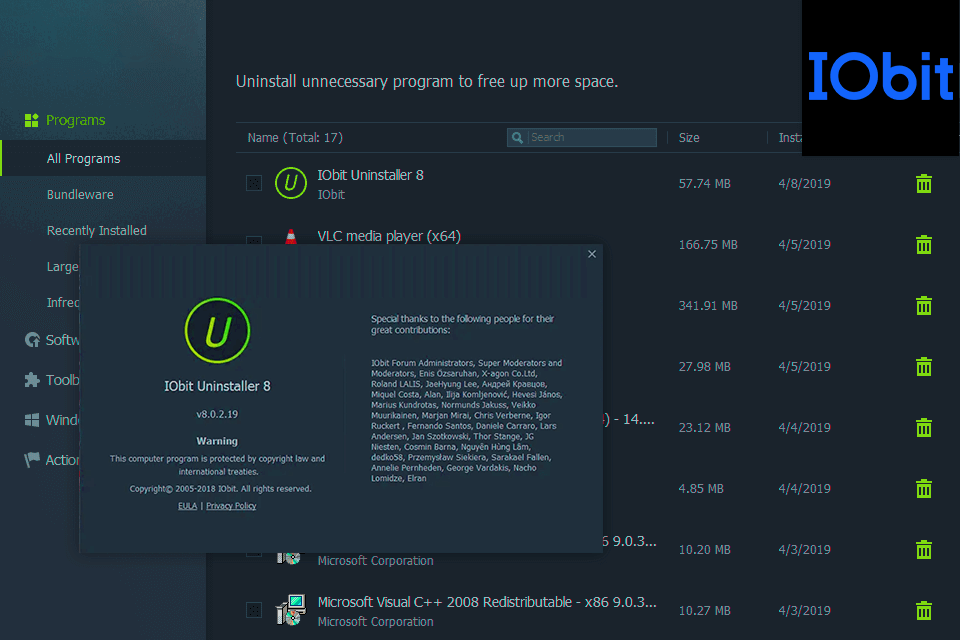This screenshot has width=960, height=640.
Task: Click the VLC media player (x64) name
Action: coord(389,236)
